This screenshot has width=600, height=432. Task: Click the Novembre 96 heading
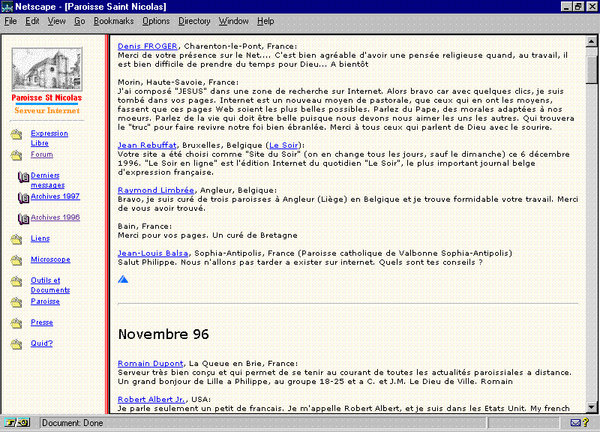(x=163, y=334)
